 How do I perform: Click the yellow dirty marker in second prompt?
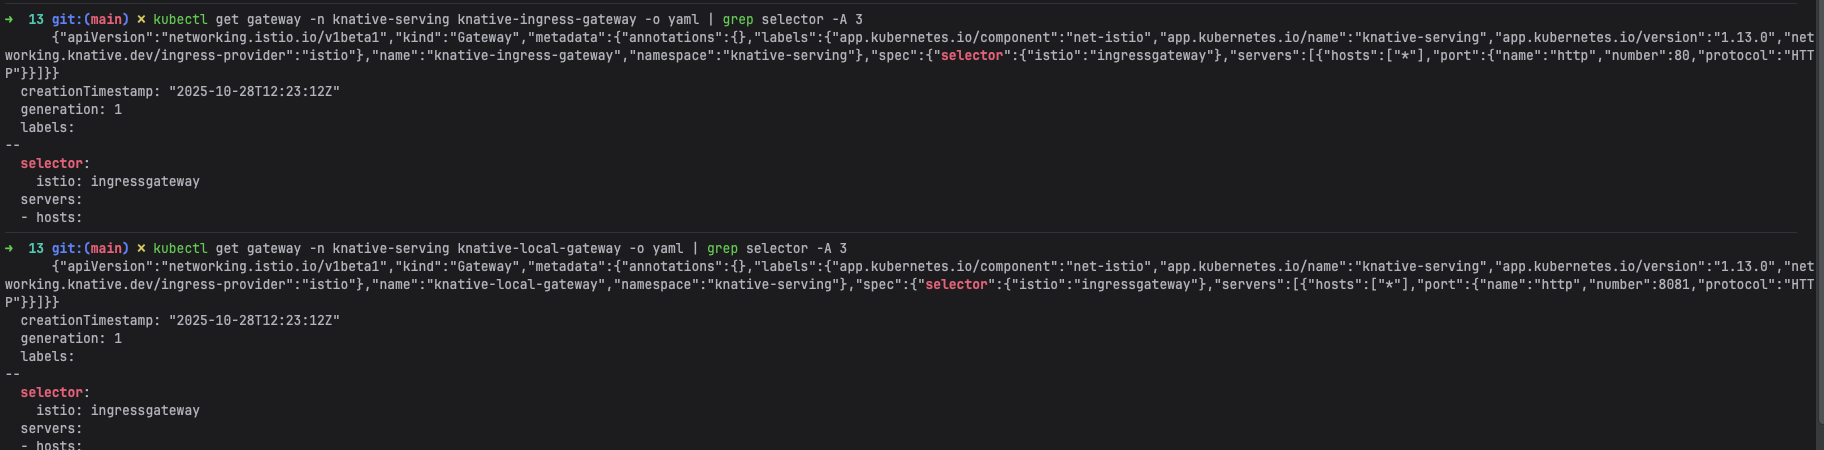coord(141,248)
